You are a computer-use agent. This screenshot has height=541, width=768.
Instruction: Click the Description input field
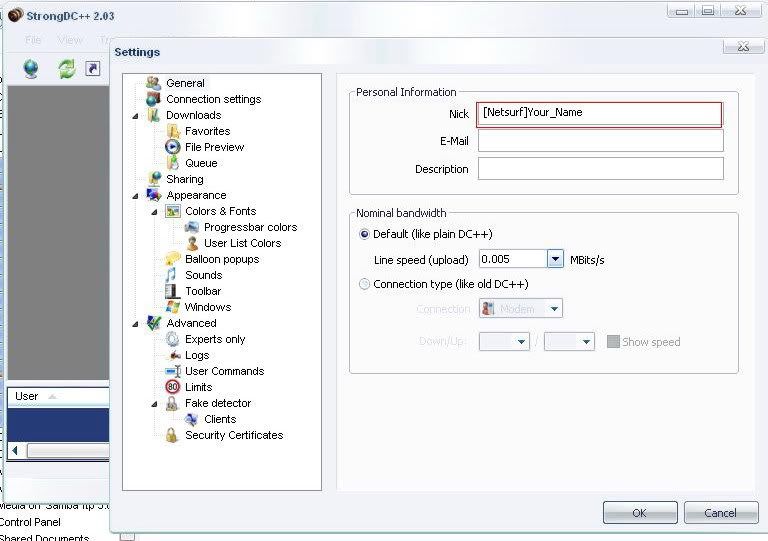point(600,168)
